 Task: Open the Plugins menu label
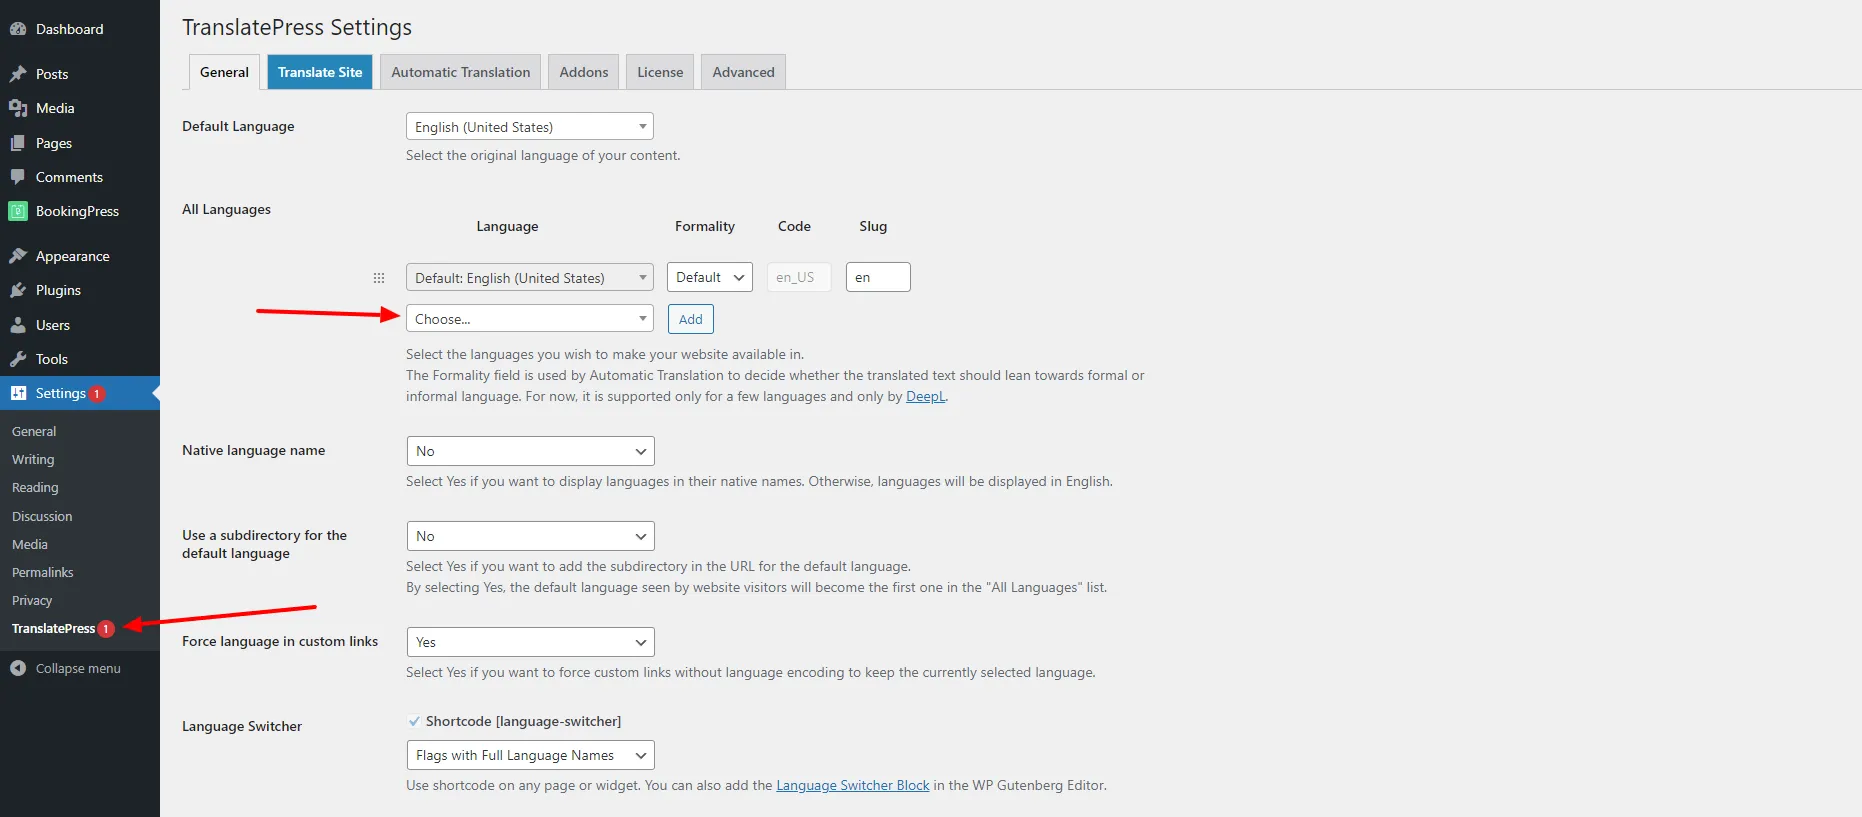coord(58,290)
